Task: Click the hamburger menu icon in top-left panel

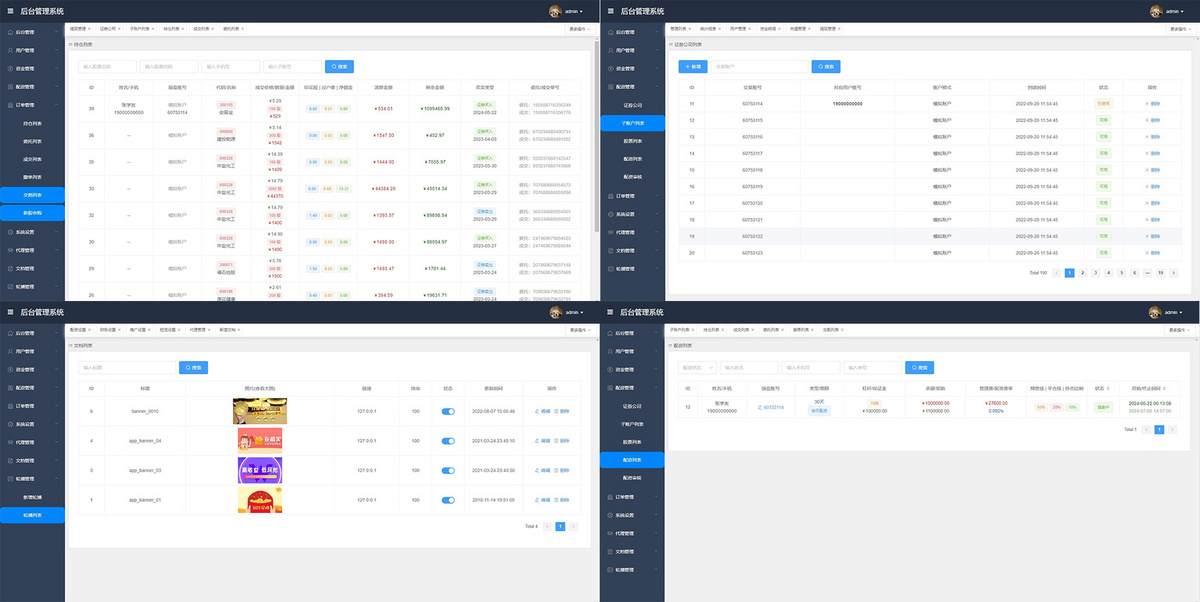Action: pos(11,11)
